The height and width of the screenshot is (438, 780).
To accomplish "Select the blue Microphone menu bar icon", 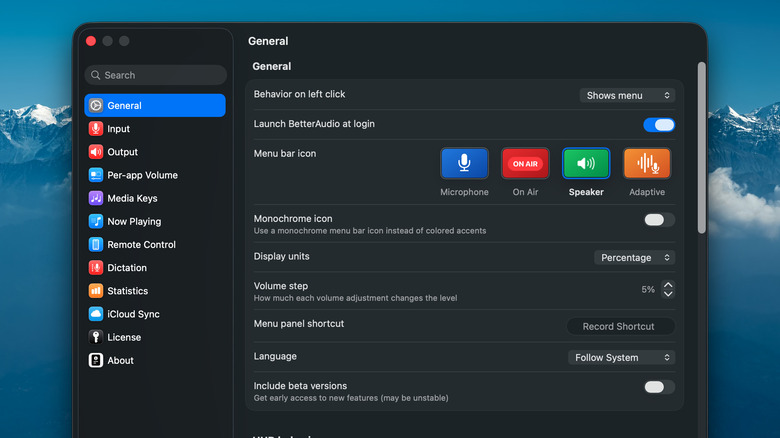I will tap(464, 163).
